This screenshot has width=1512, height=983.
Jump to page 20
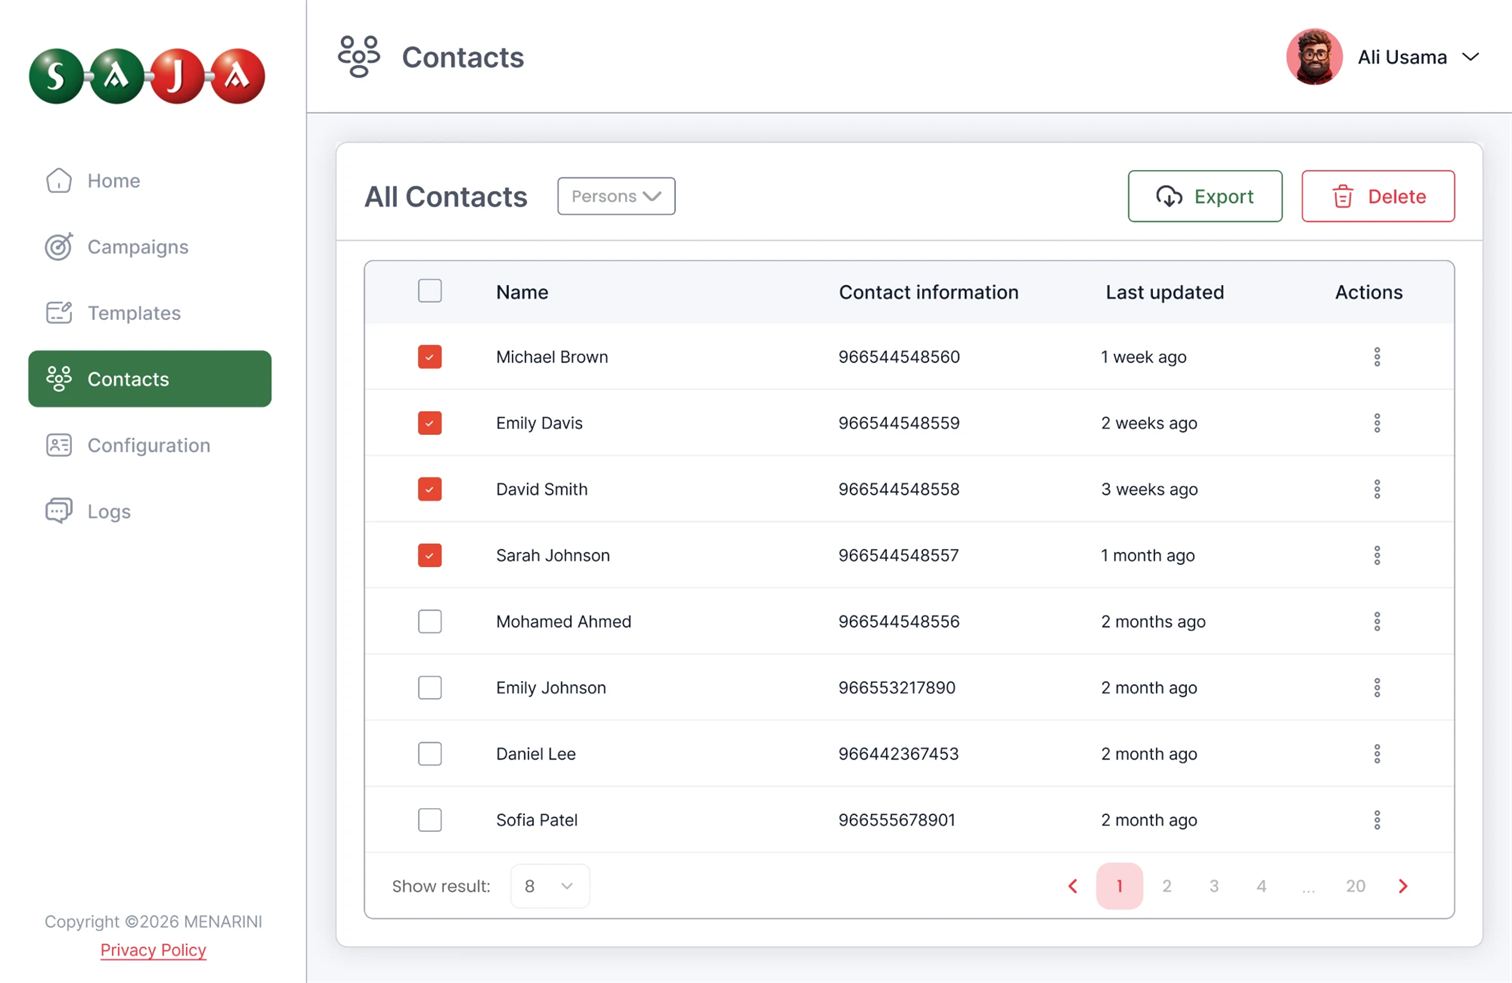(1356, 886)
